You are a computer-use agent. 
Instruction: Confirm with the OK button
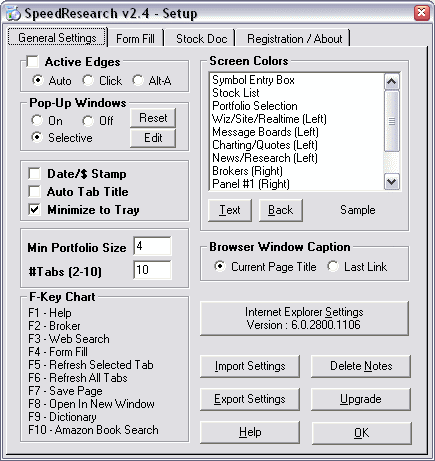click(362, 433)
